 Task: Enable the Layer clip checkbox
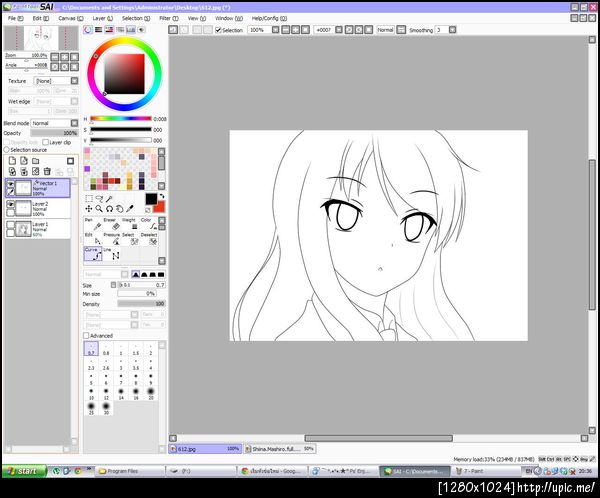[46, 142]
